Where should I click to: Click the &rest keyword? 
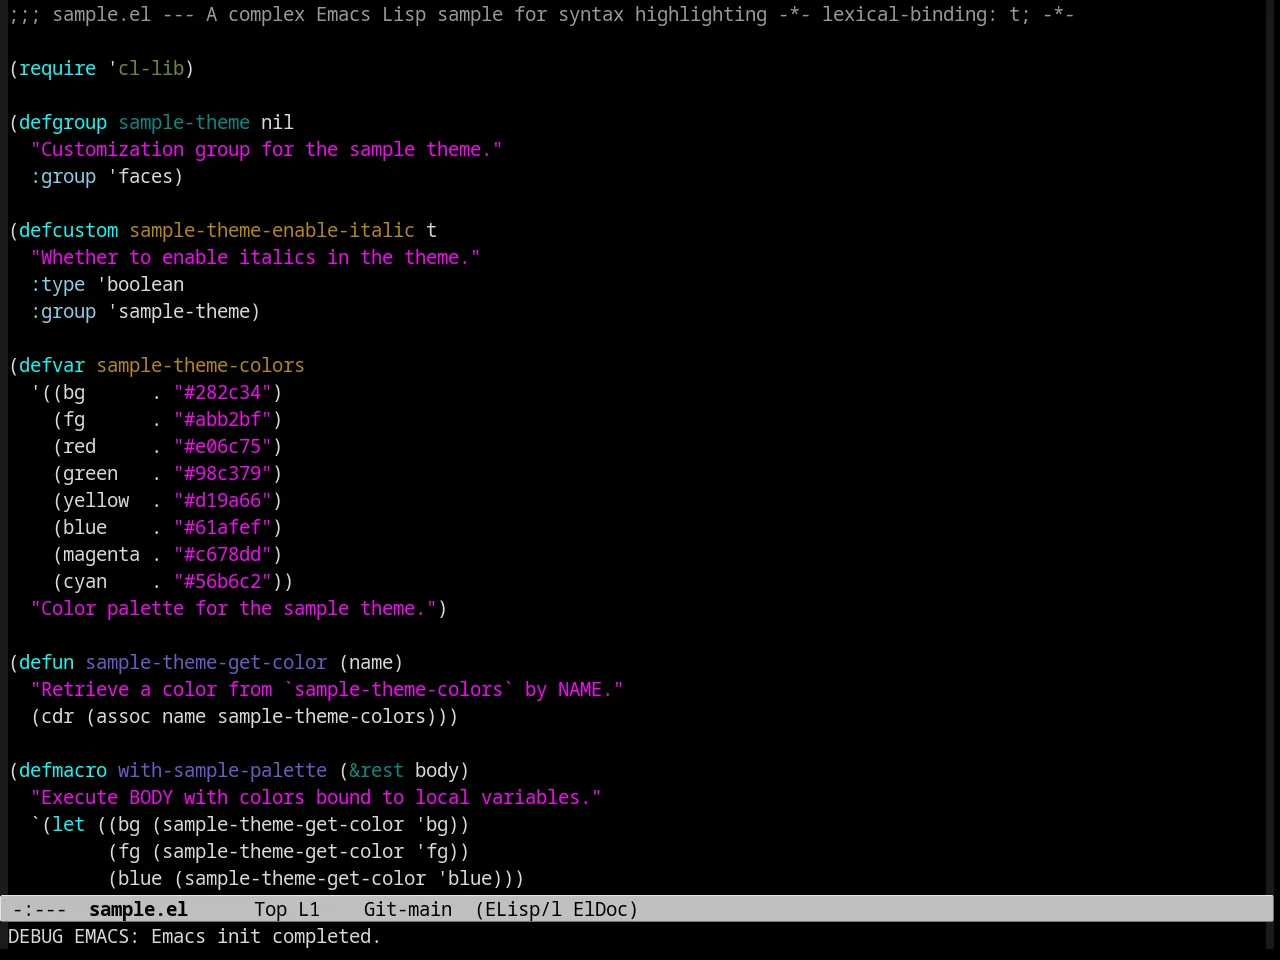click(376, 770)
